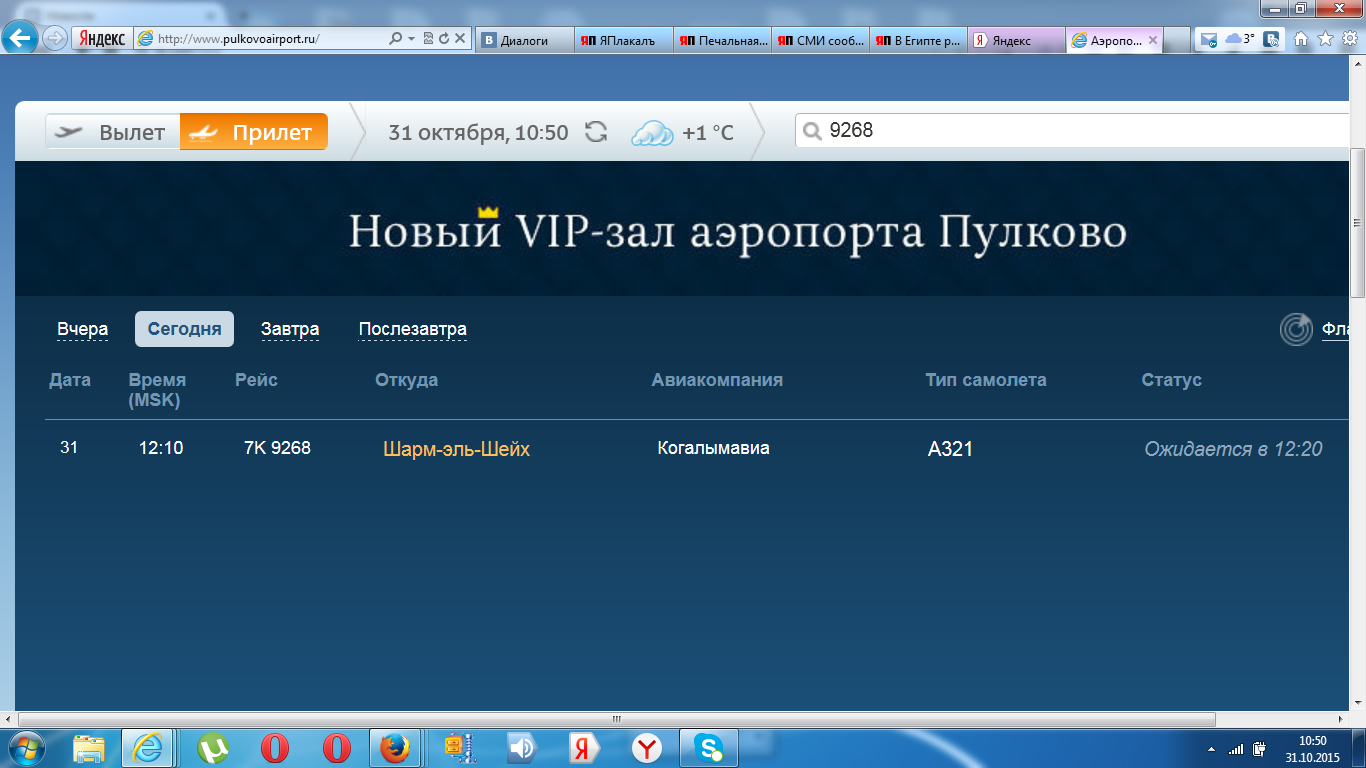This screenshot has width=1366, height=768.
Task: Open the taskbar clock showing 10:50
Action: click(x=1312, y=748)
